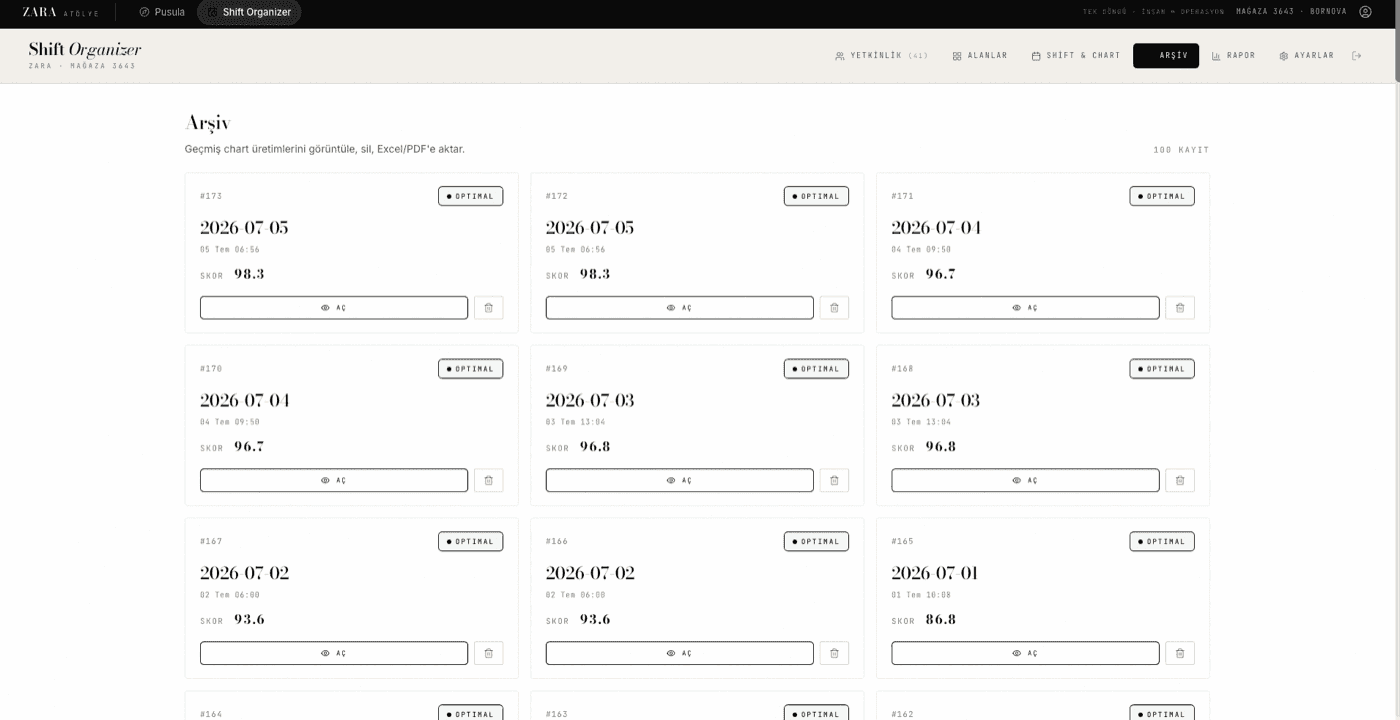
Task: Delete archive record #172
Action: coord(834,308)
